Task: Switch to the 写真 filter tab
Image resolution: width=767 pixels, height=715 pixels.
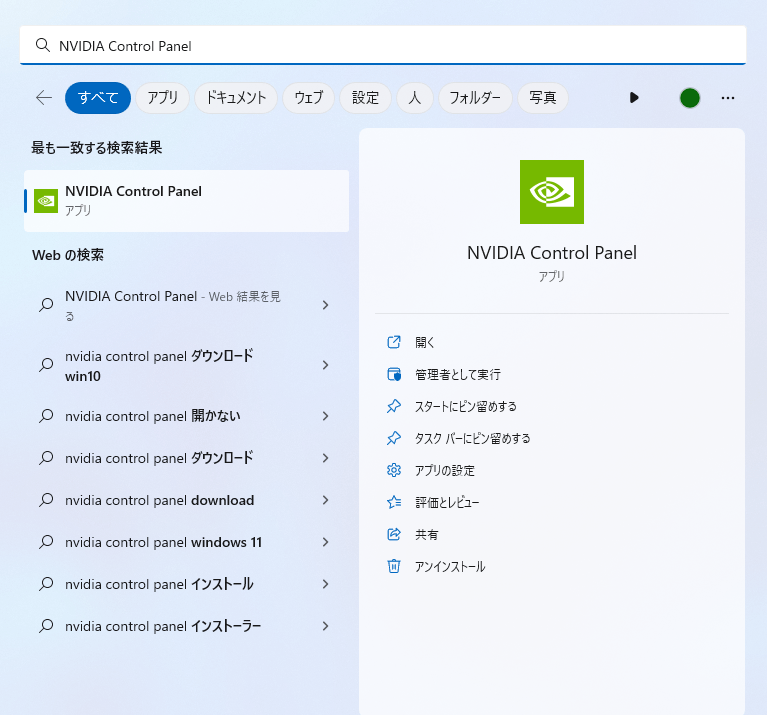Action: click(542, 98)
